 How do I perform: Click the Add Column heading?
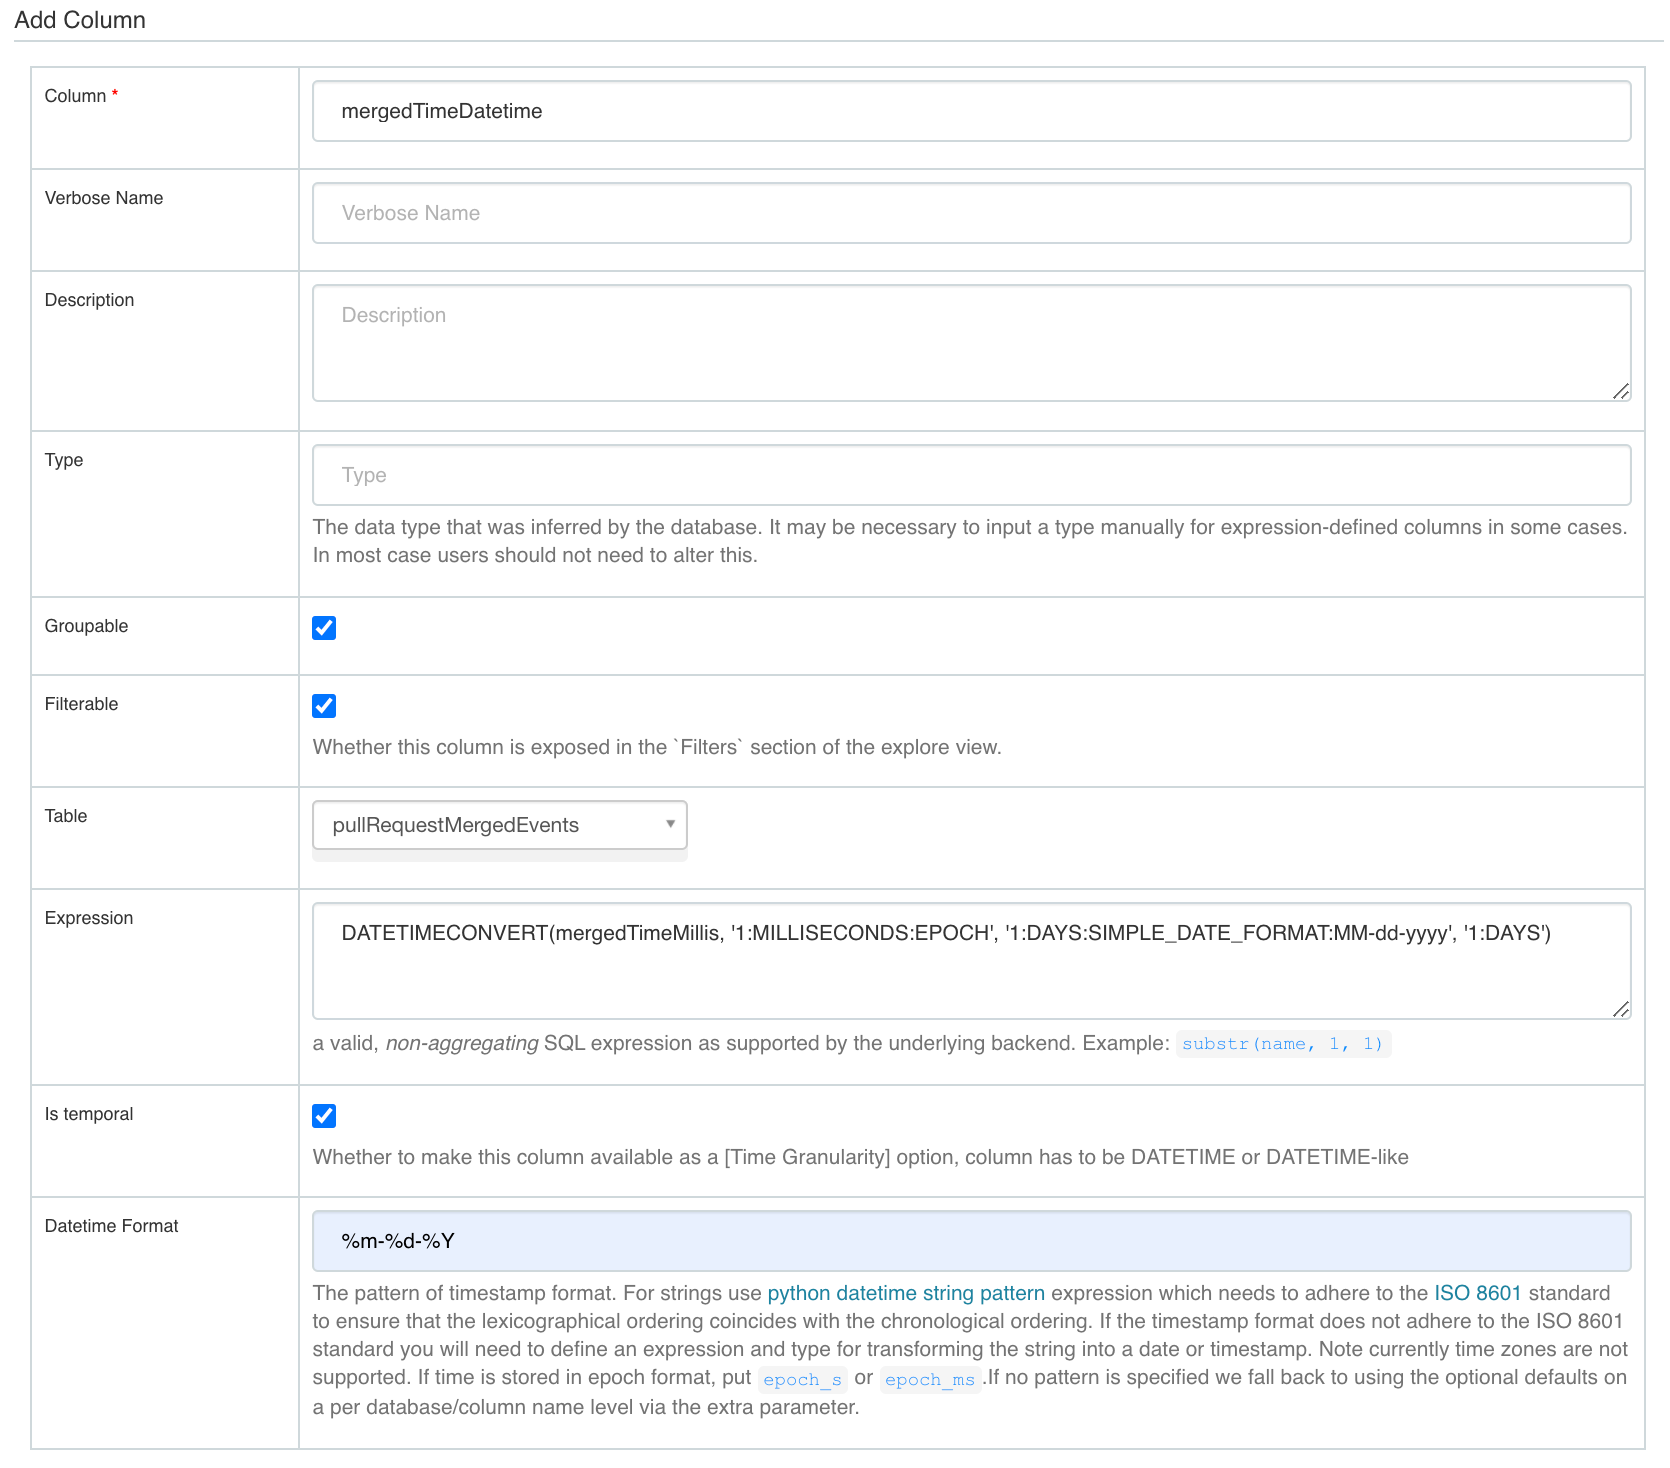[80, 20]
